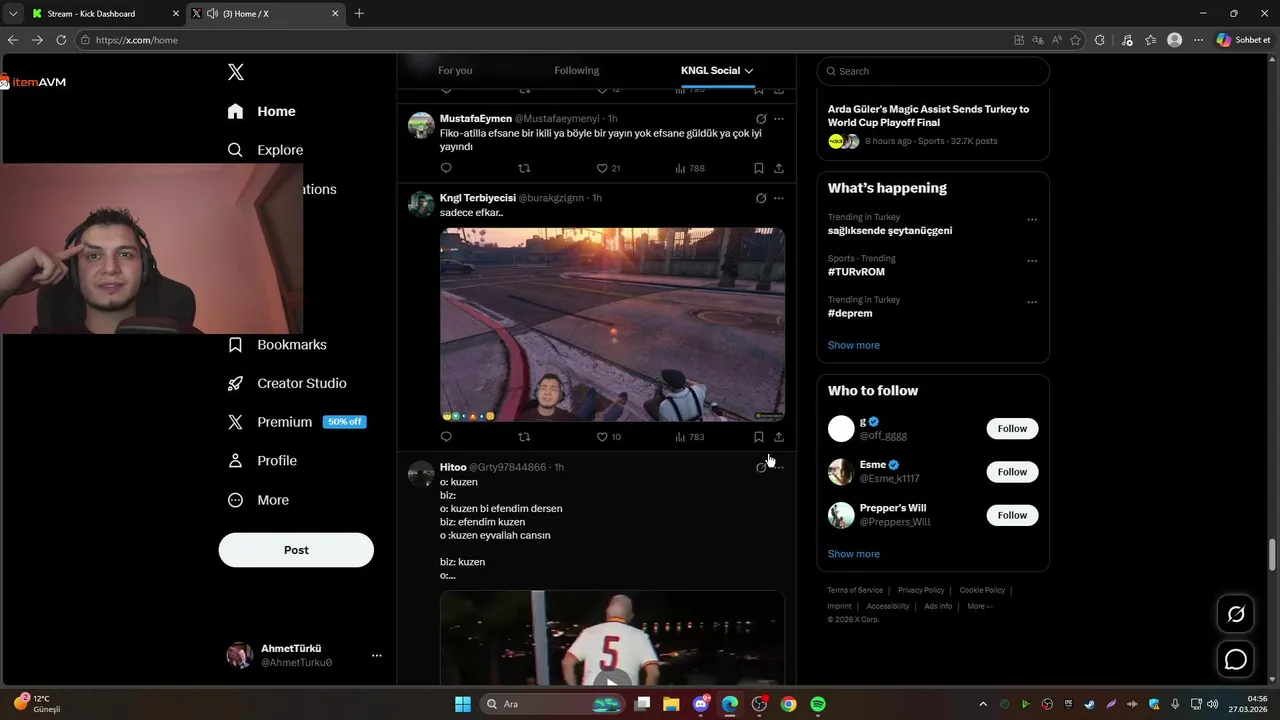Screen dimensions: 1280x720
Task: Open the floating Grok button
Action: tap(1236, 614)
